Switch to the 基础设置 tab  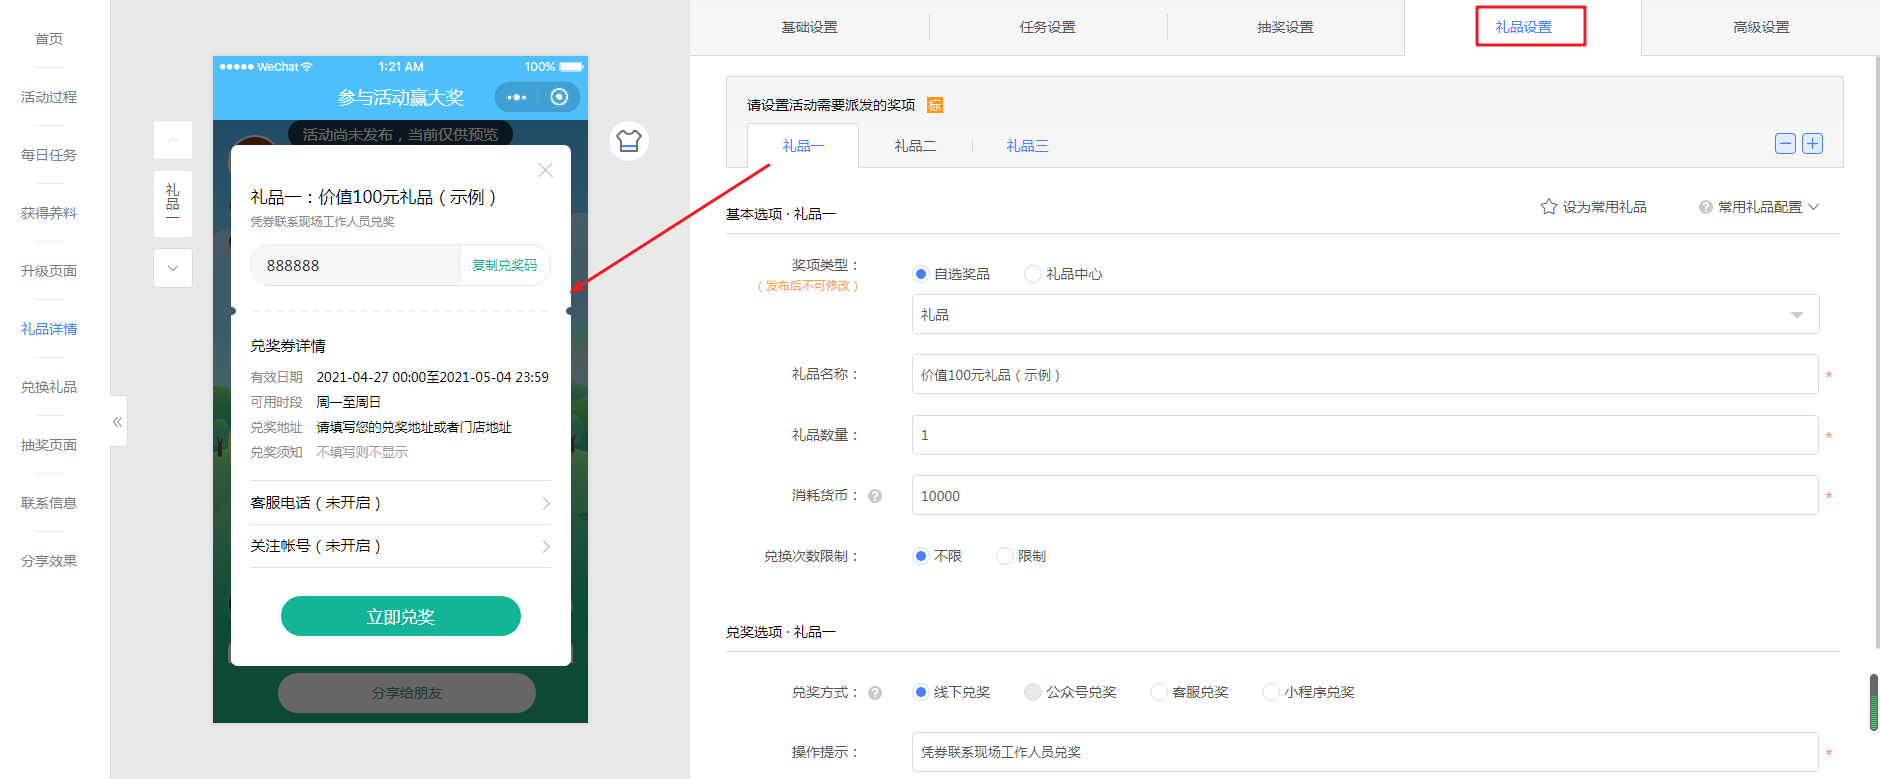[x=810, y=27]
